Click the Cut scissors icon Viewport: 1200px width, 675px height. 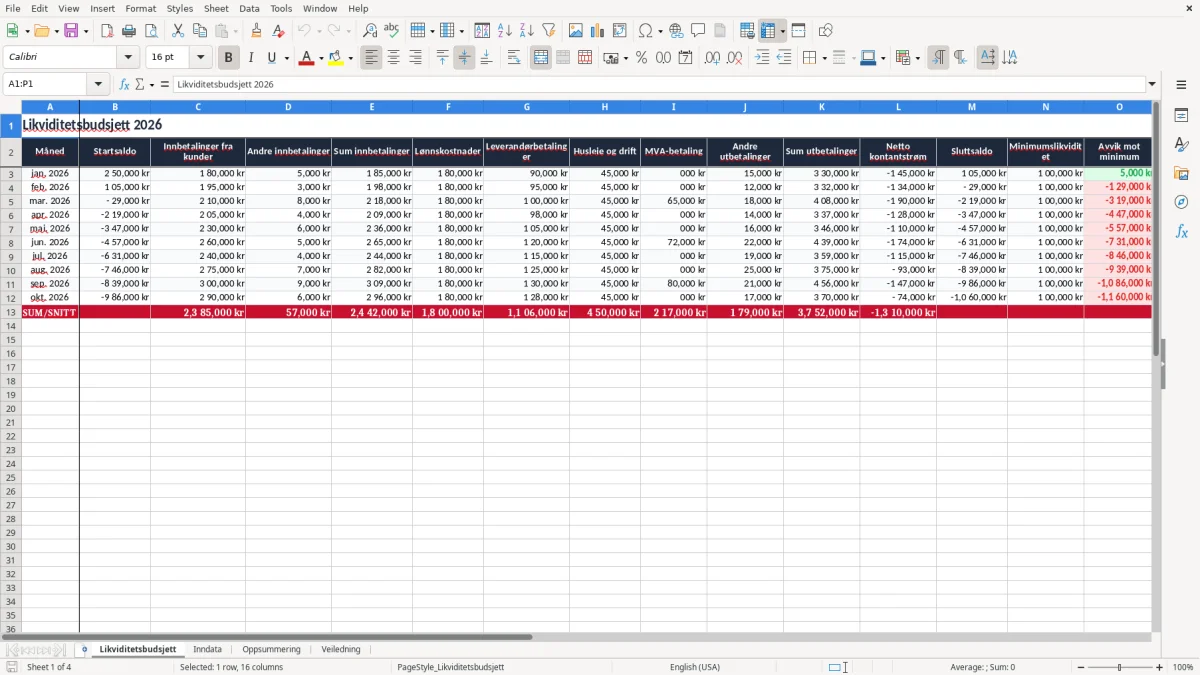click(178, 31)
